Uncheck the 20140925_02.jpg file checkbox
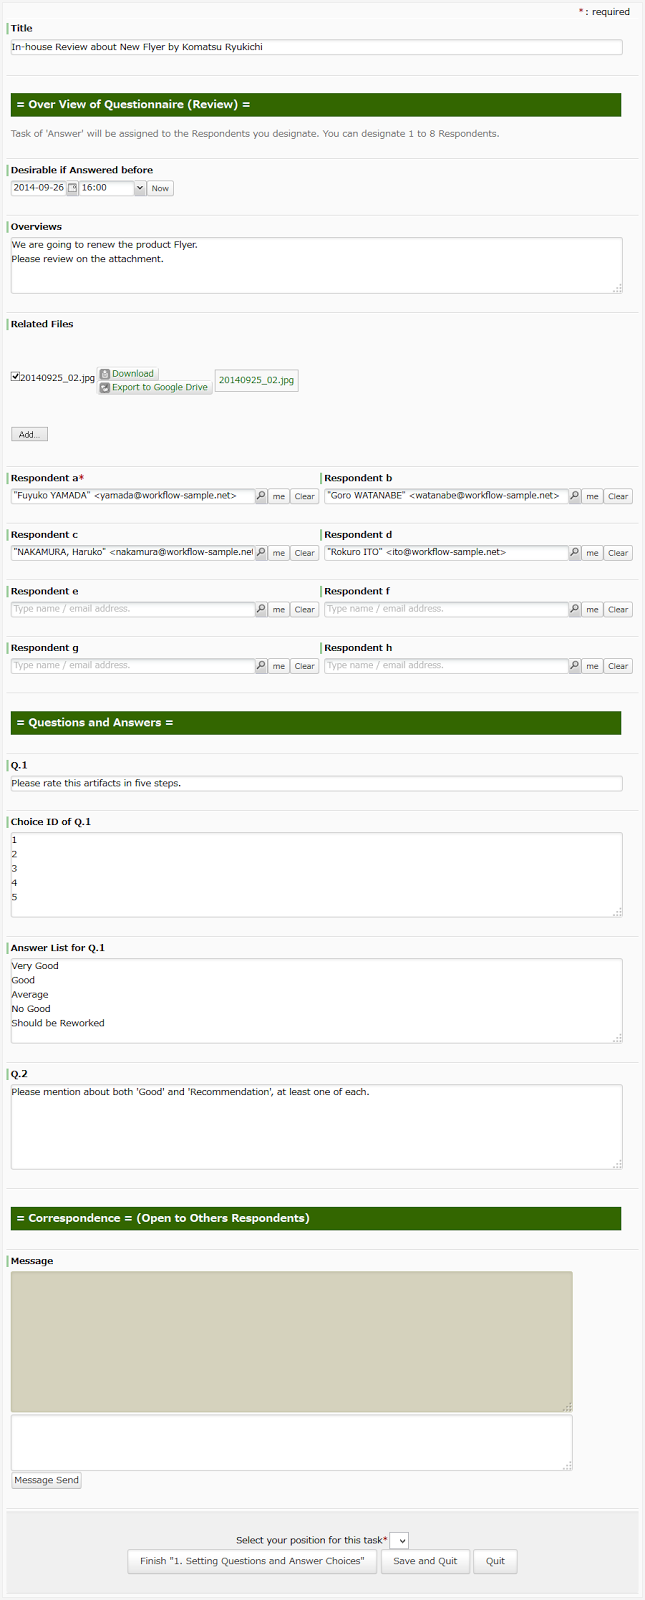Image resolution: width=645 pixels, height=1600 pixels. 16,377
